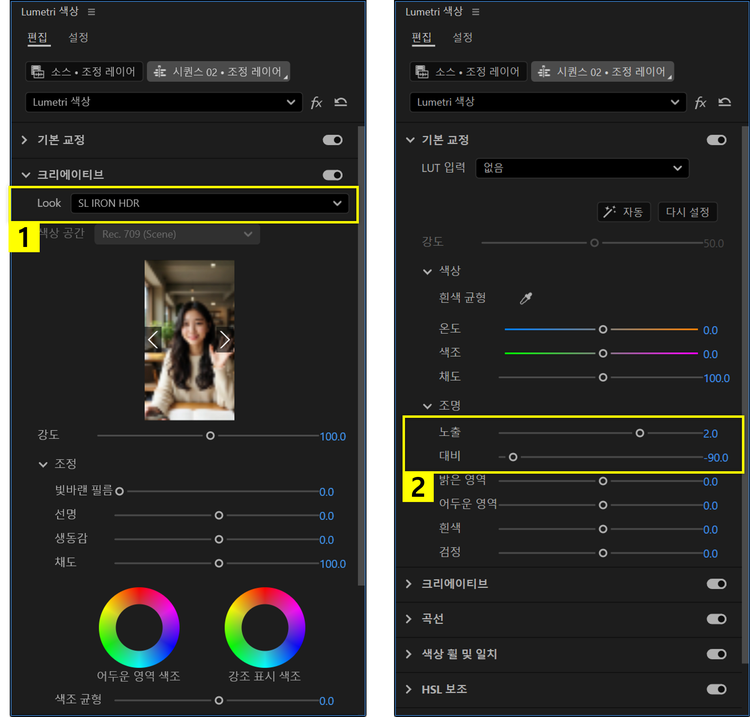Viewport: 750px width, 717px height.
Task: Click the 선명 slider handle
Action: tap(219, 516)
